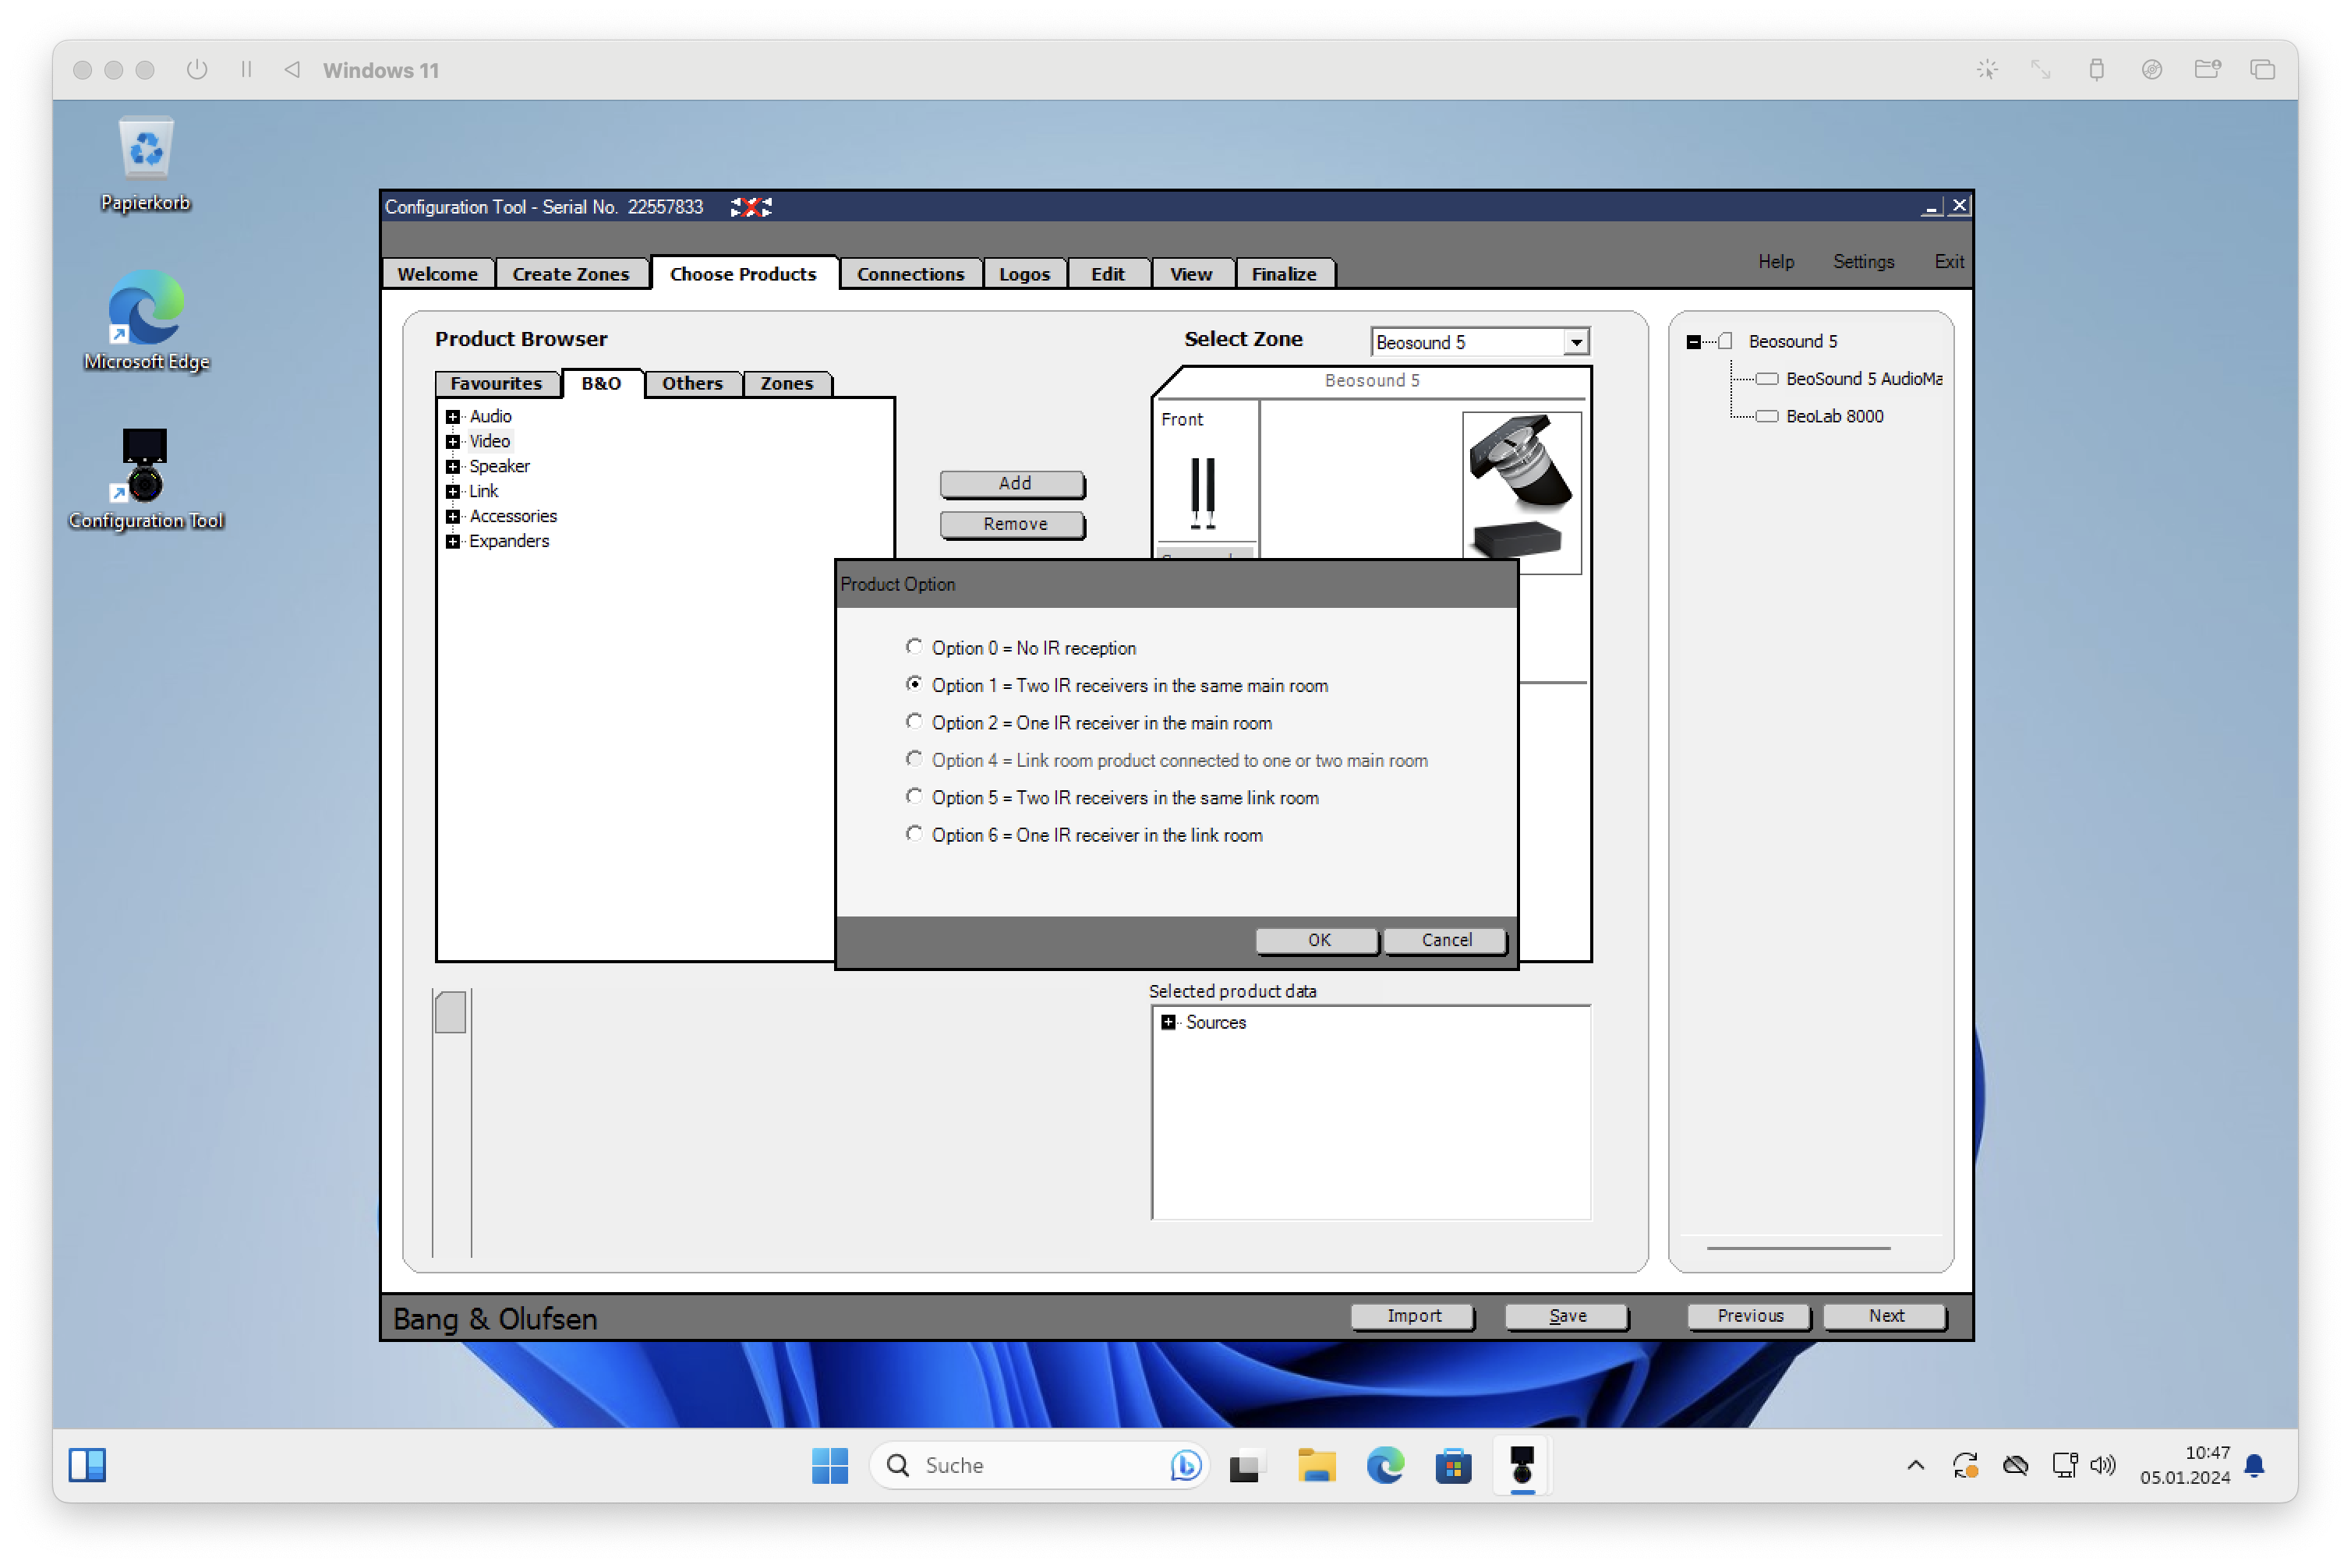This screenshot has width=2351, height=1568.
Task: Select Option 0 No IR reception
Action: coord(914,647)
